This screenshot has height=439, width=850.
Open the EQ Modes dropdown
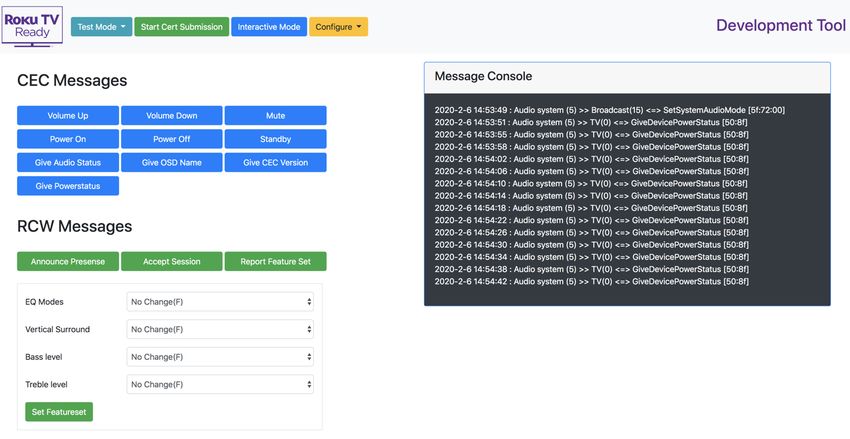click(x=220, y=302)
